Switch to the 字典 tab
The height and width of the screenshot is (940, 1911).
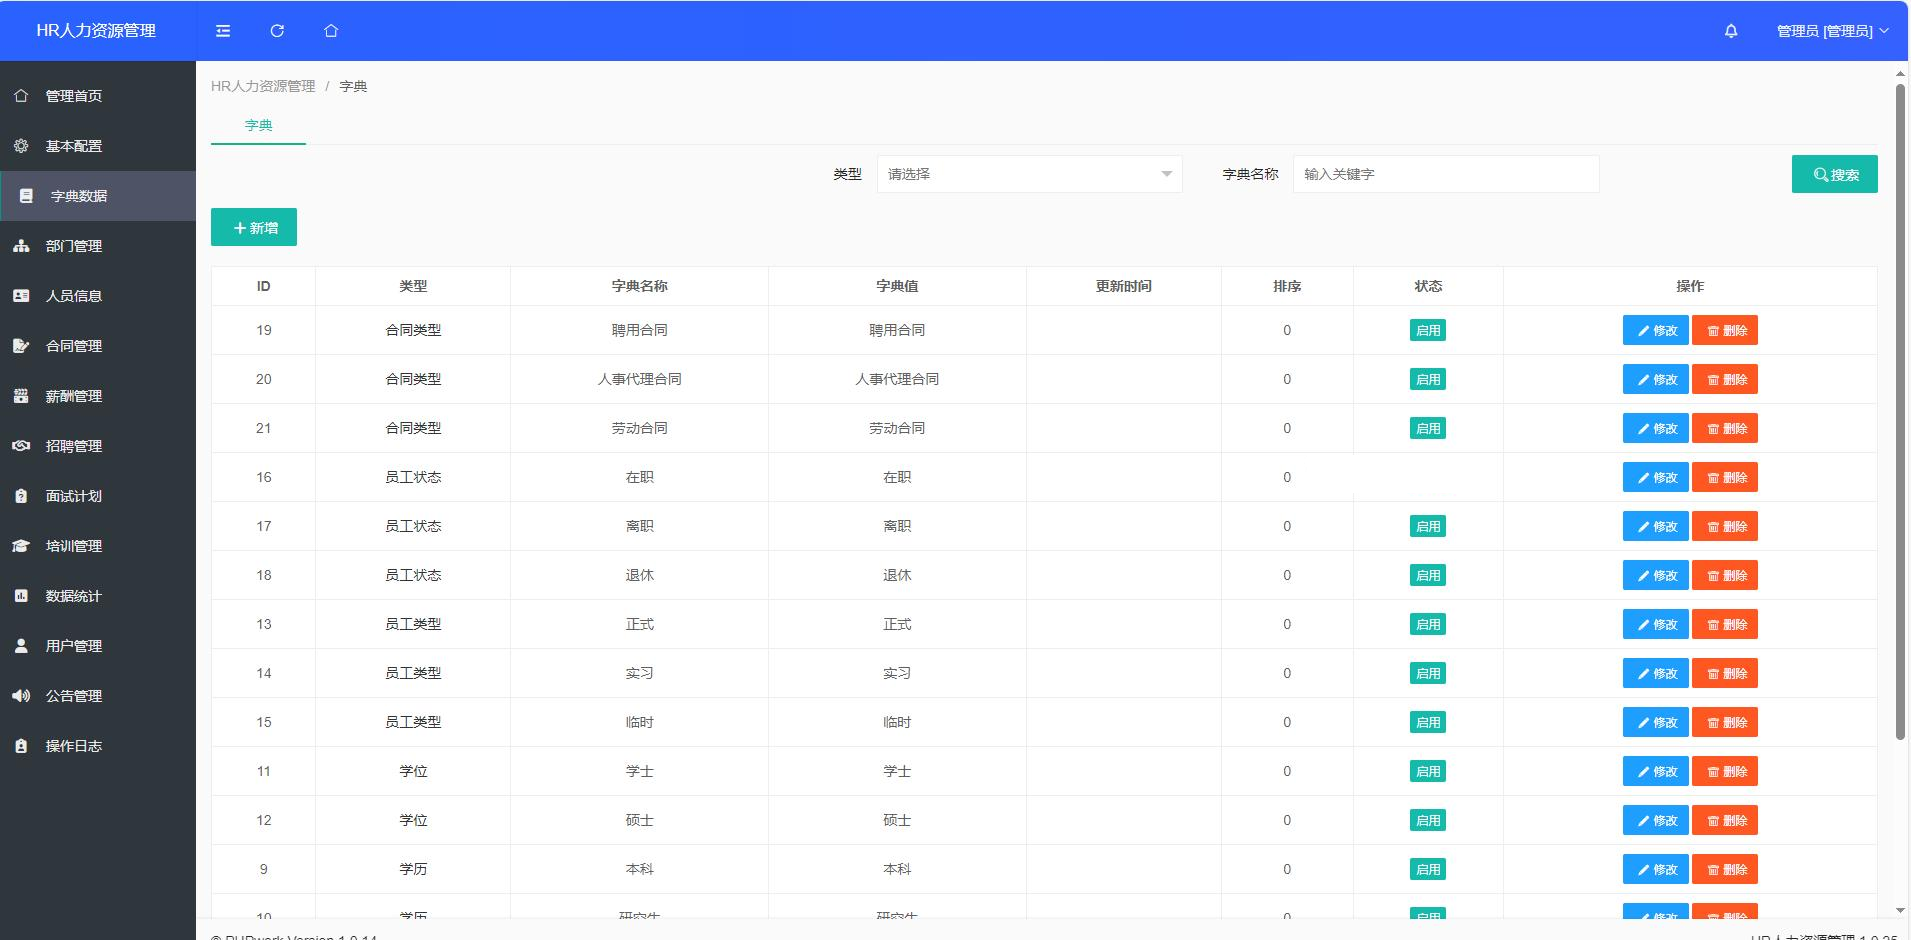[258, 125]
